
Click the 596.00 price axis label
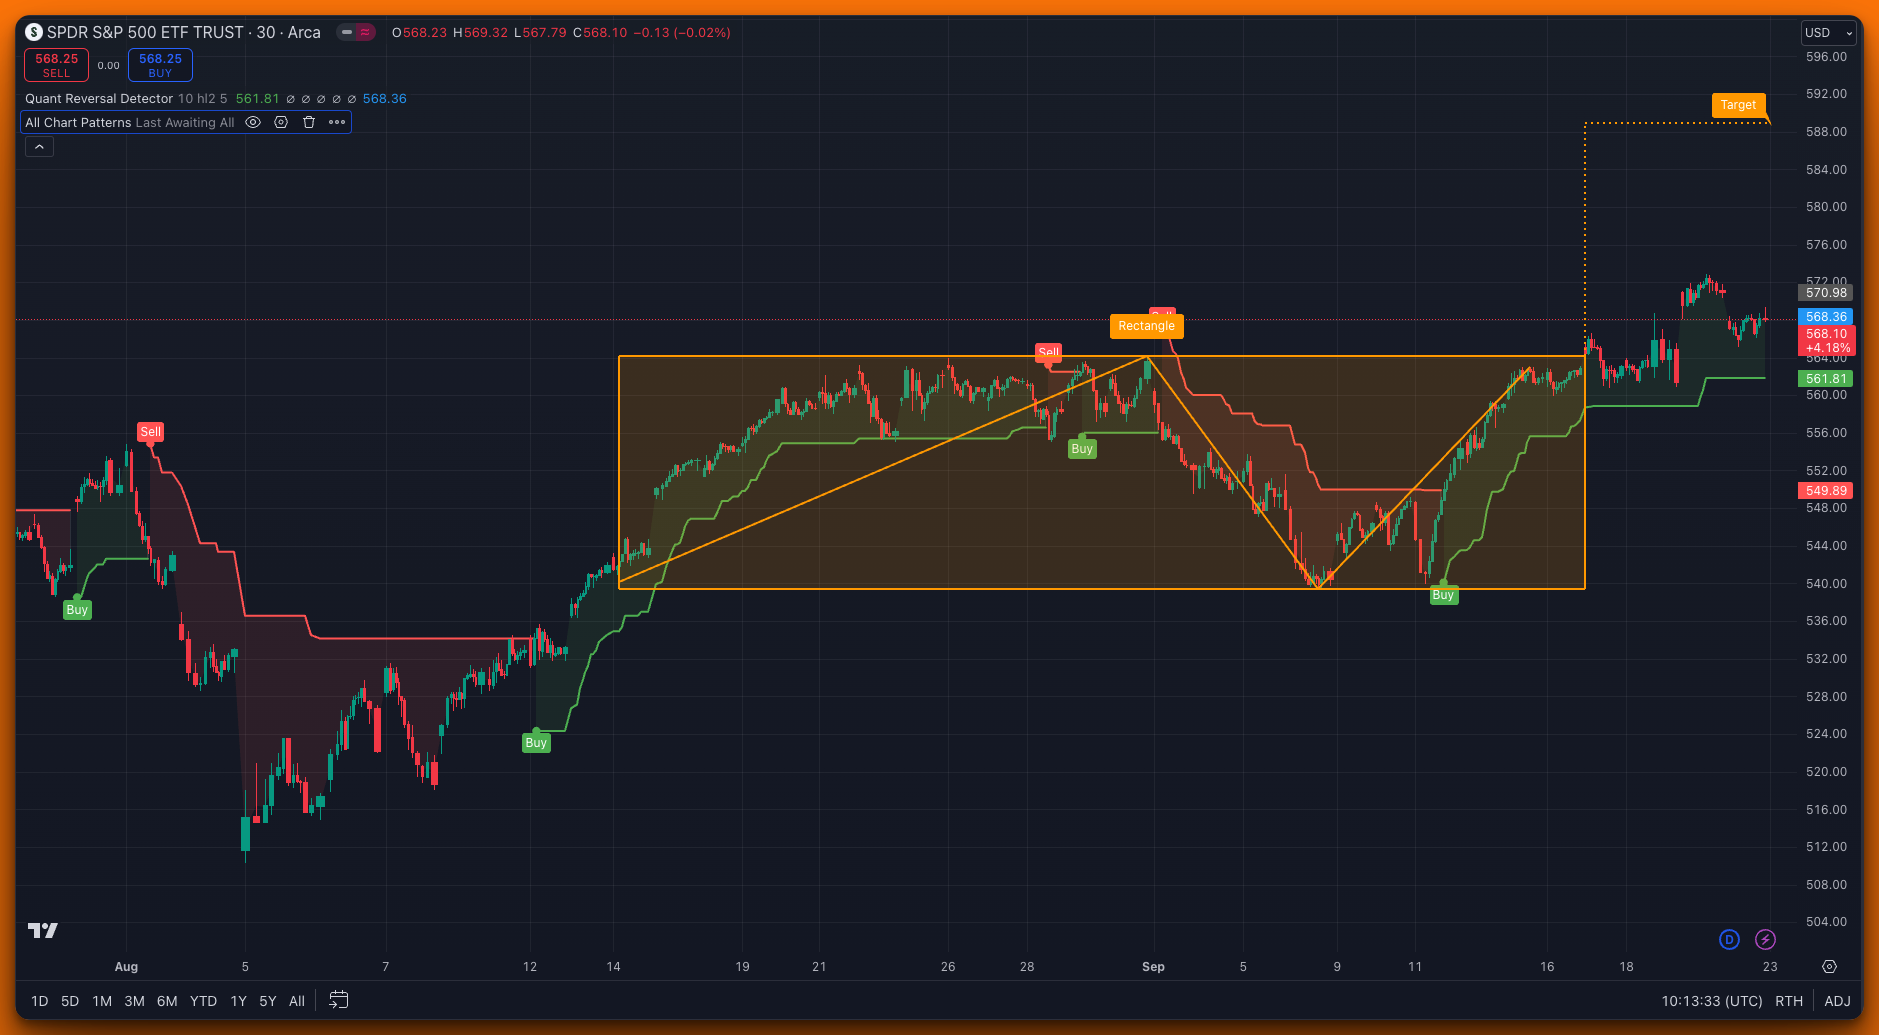(x=1826, y=57)
